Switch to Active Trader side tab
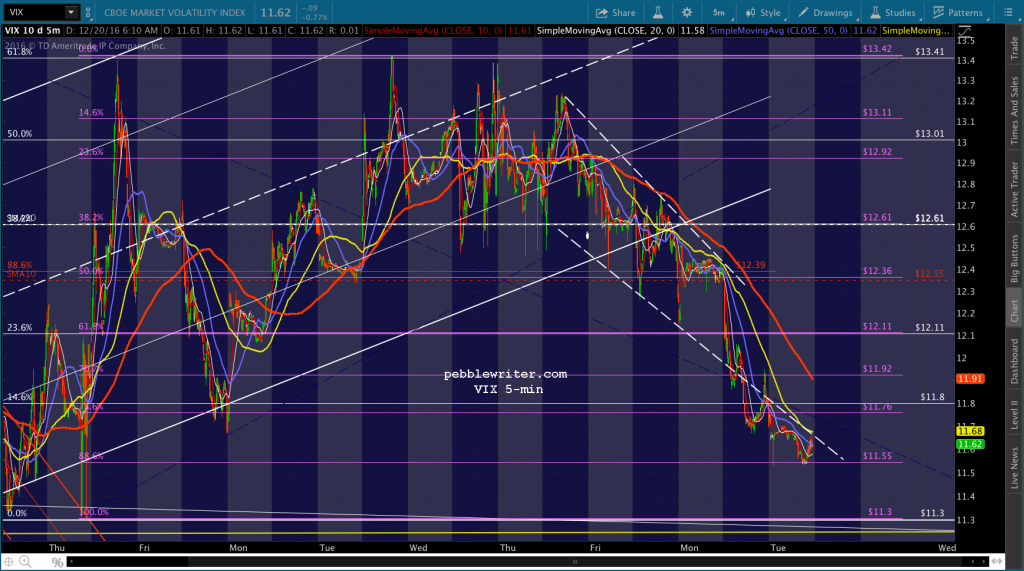The height and width of the screenshot is (571, 1024). pyautogui.click(x=1014, y=189)
